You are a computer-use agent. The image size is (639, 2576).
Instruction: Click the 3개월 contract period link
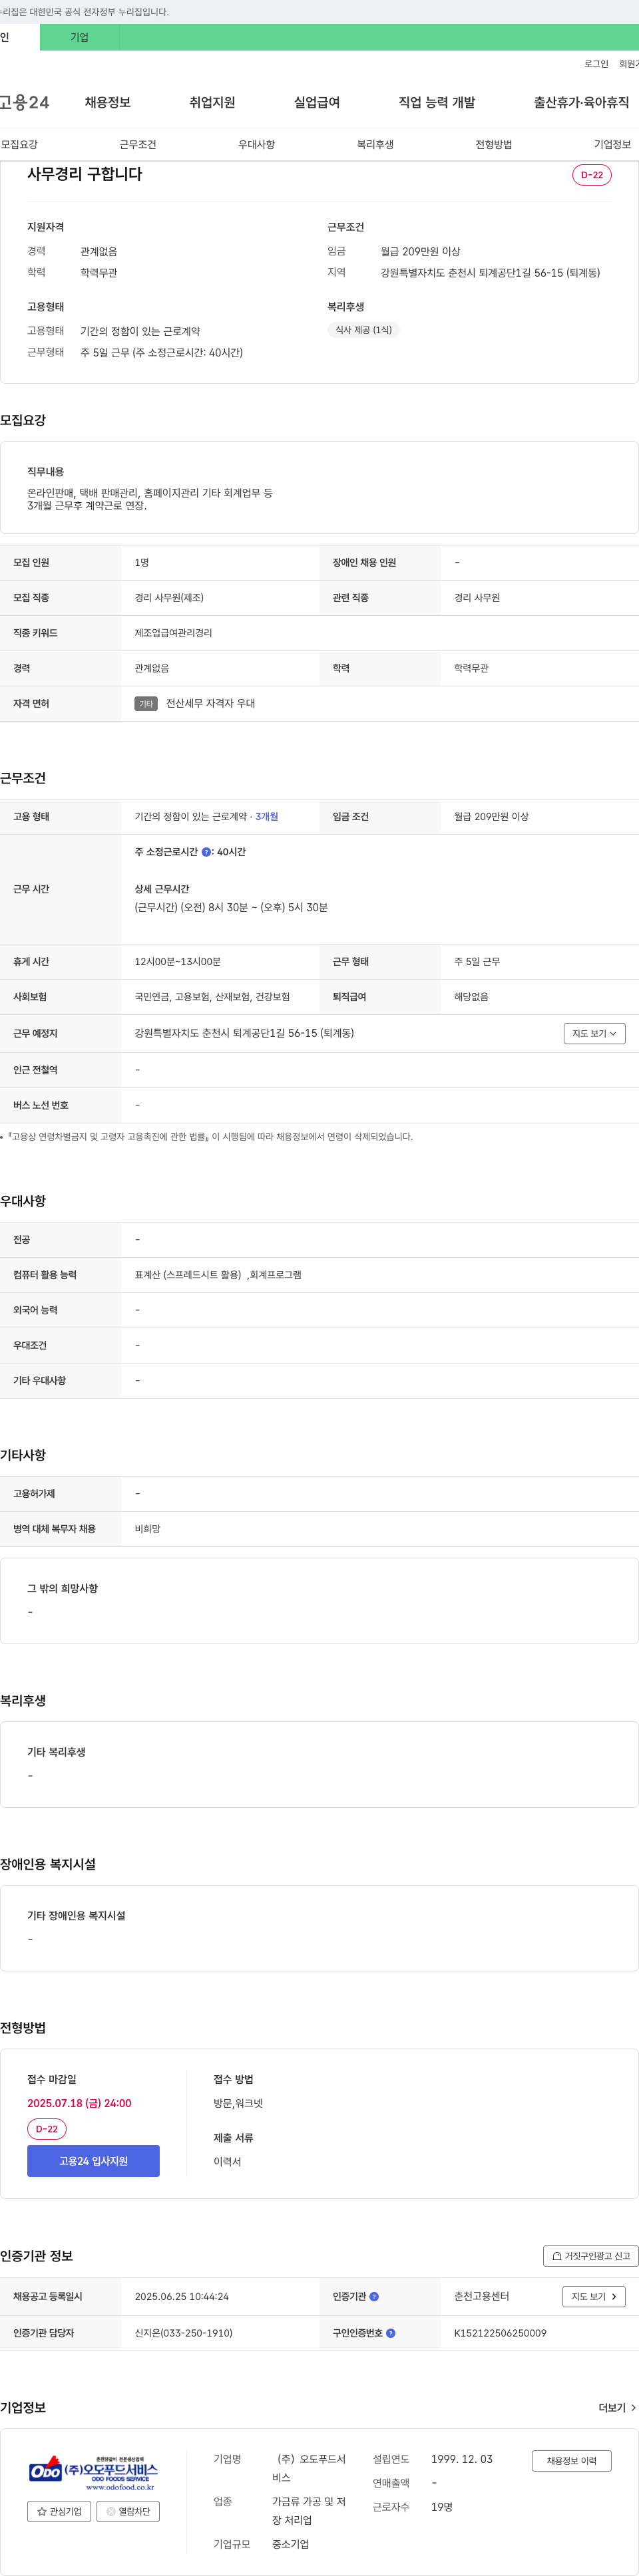[267, 817]
